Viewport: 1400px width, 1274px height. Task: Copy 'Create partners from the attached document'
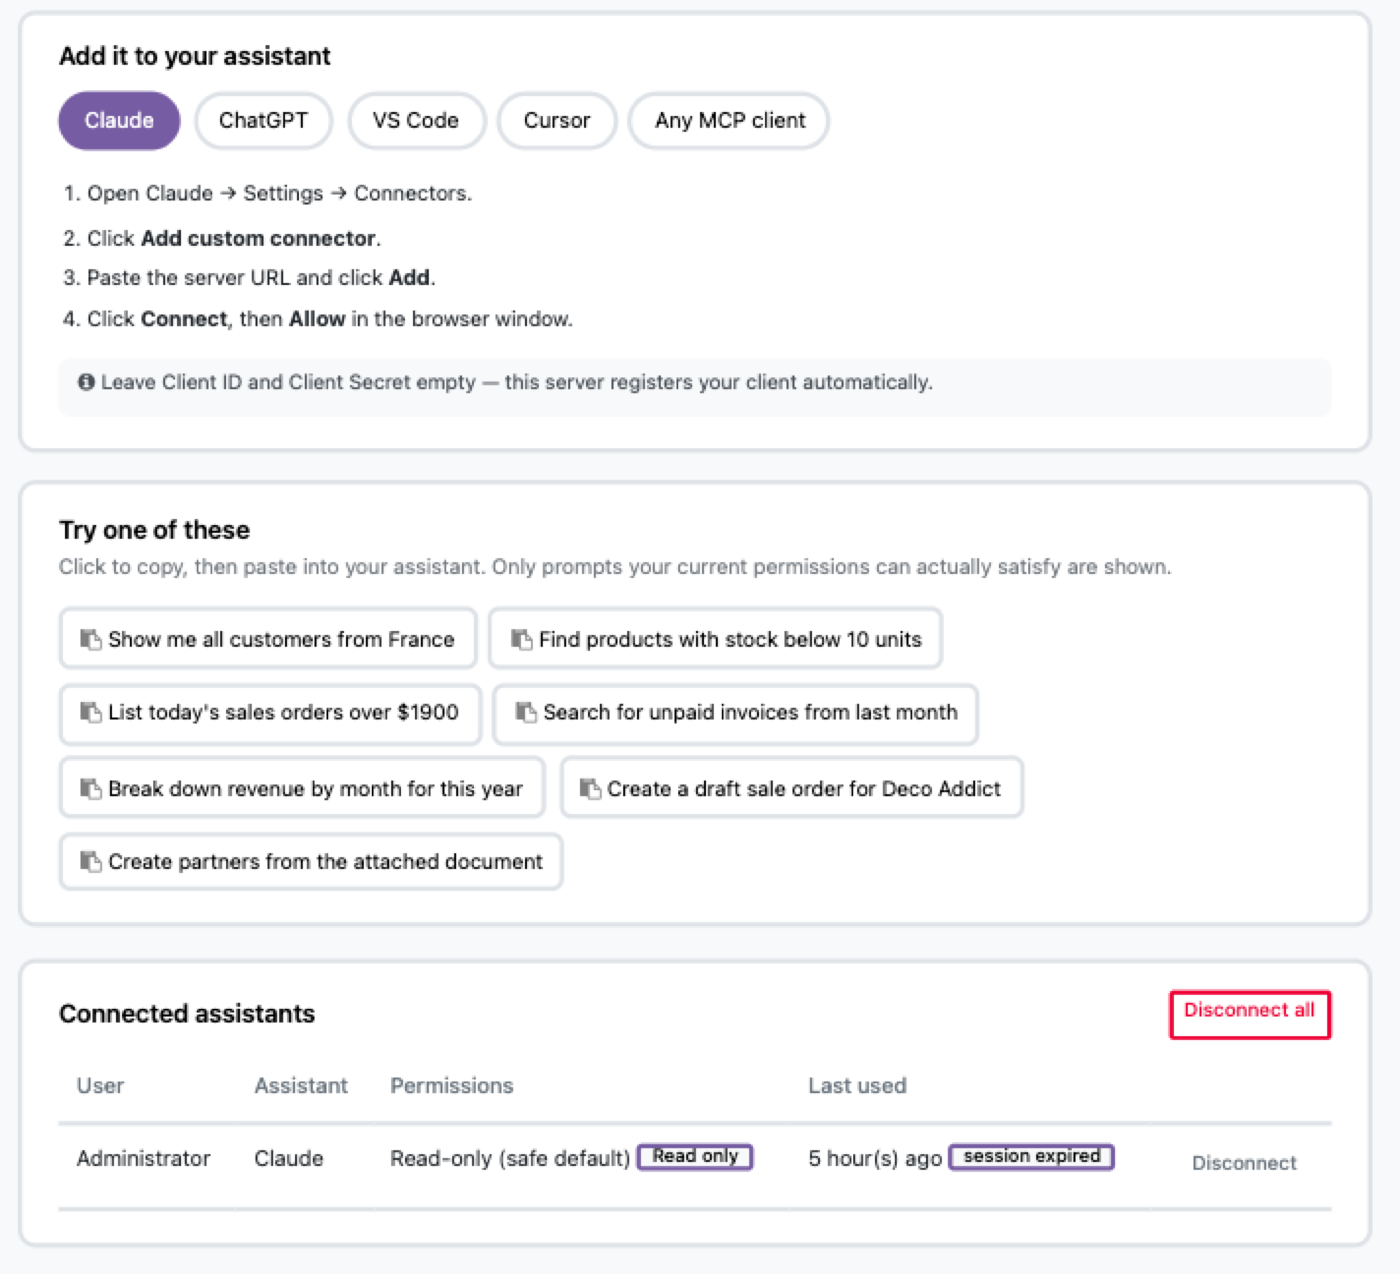[311, 862]
